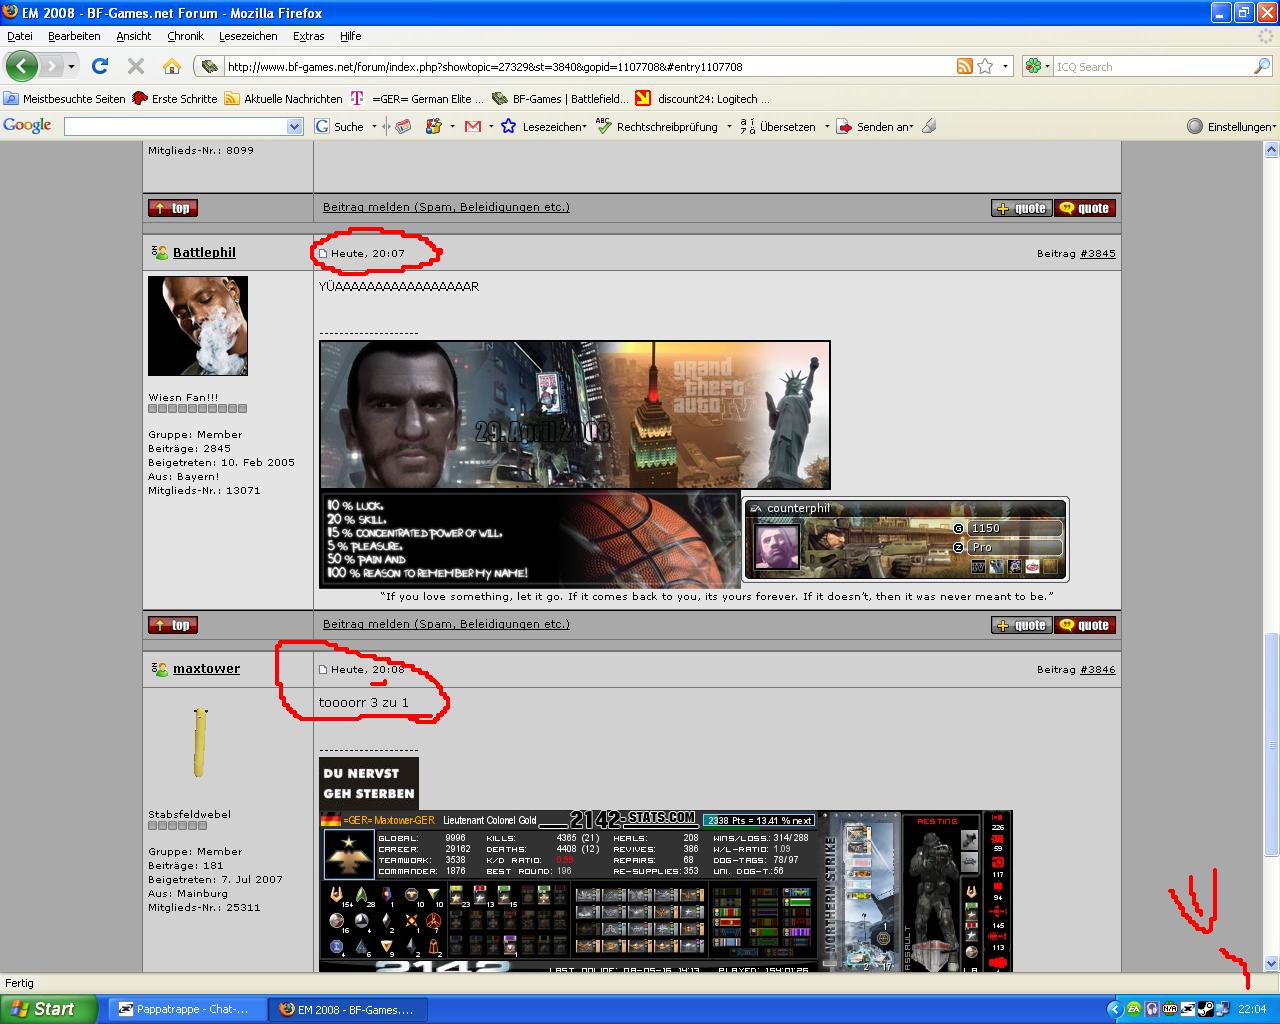Click the Google News toolbar icon

coord(403,126)
